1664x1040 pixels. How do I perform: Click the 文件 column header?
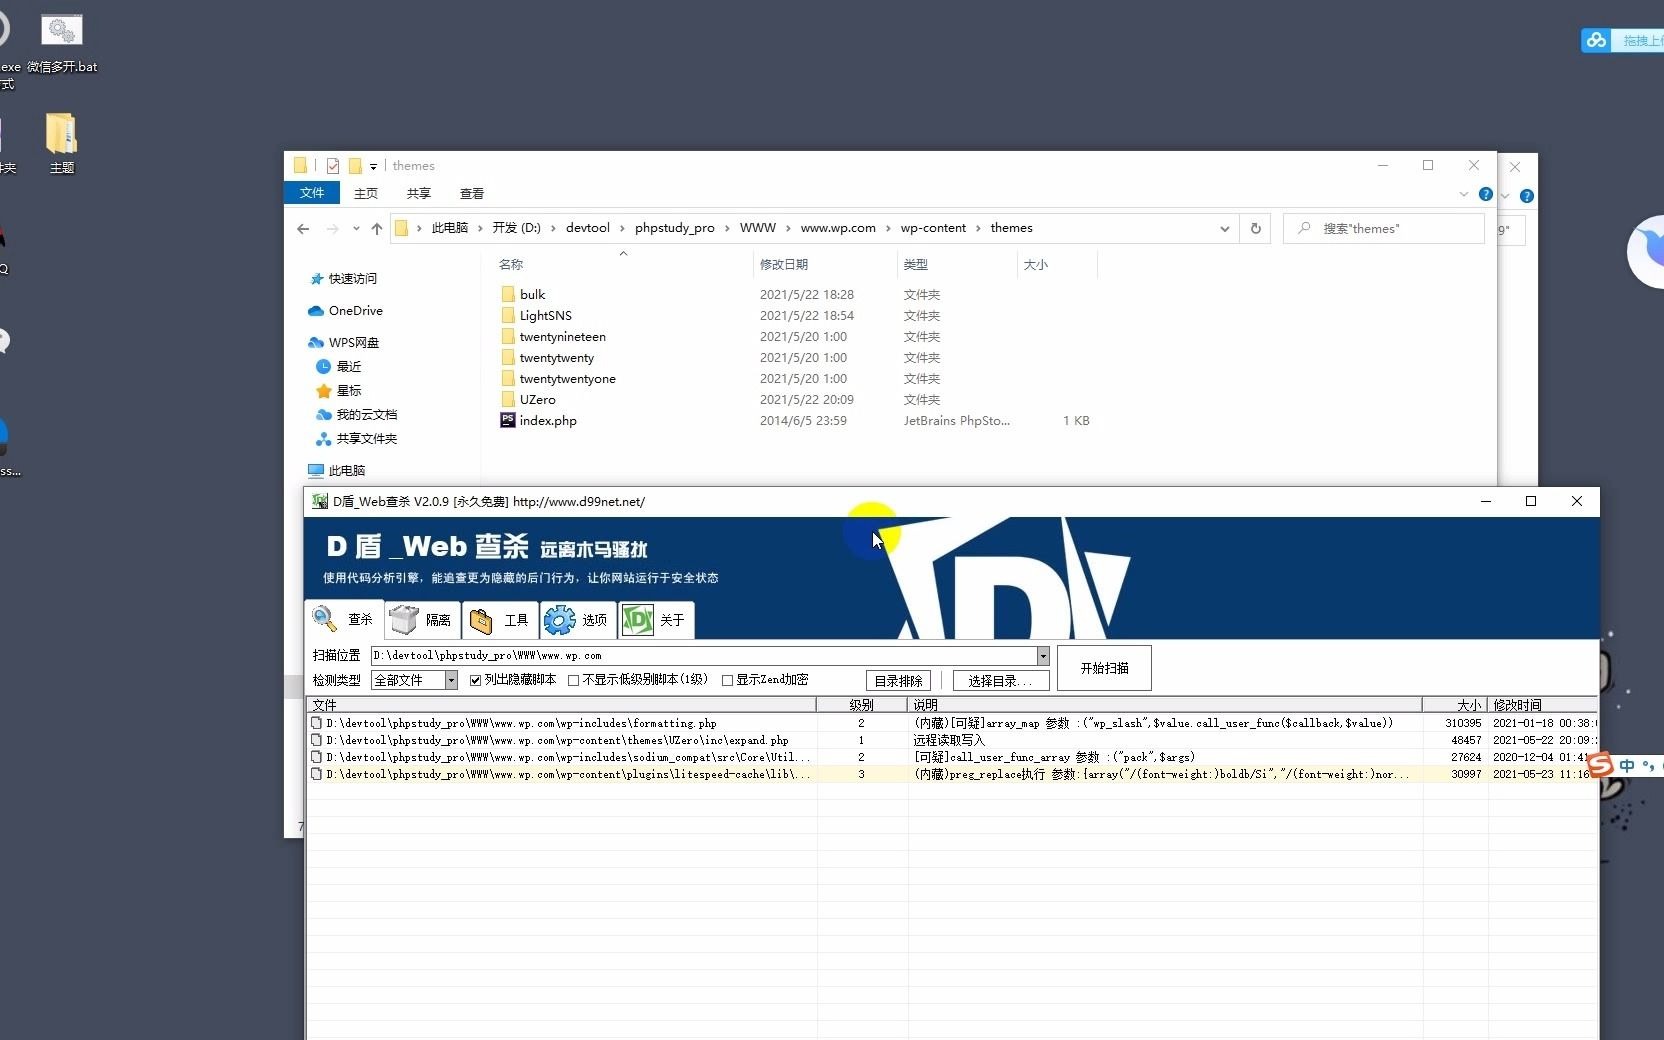tap(562, 705)
